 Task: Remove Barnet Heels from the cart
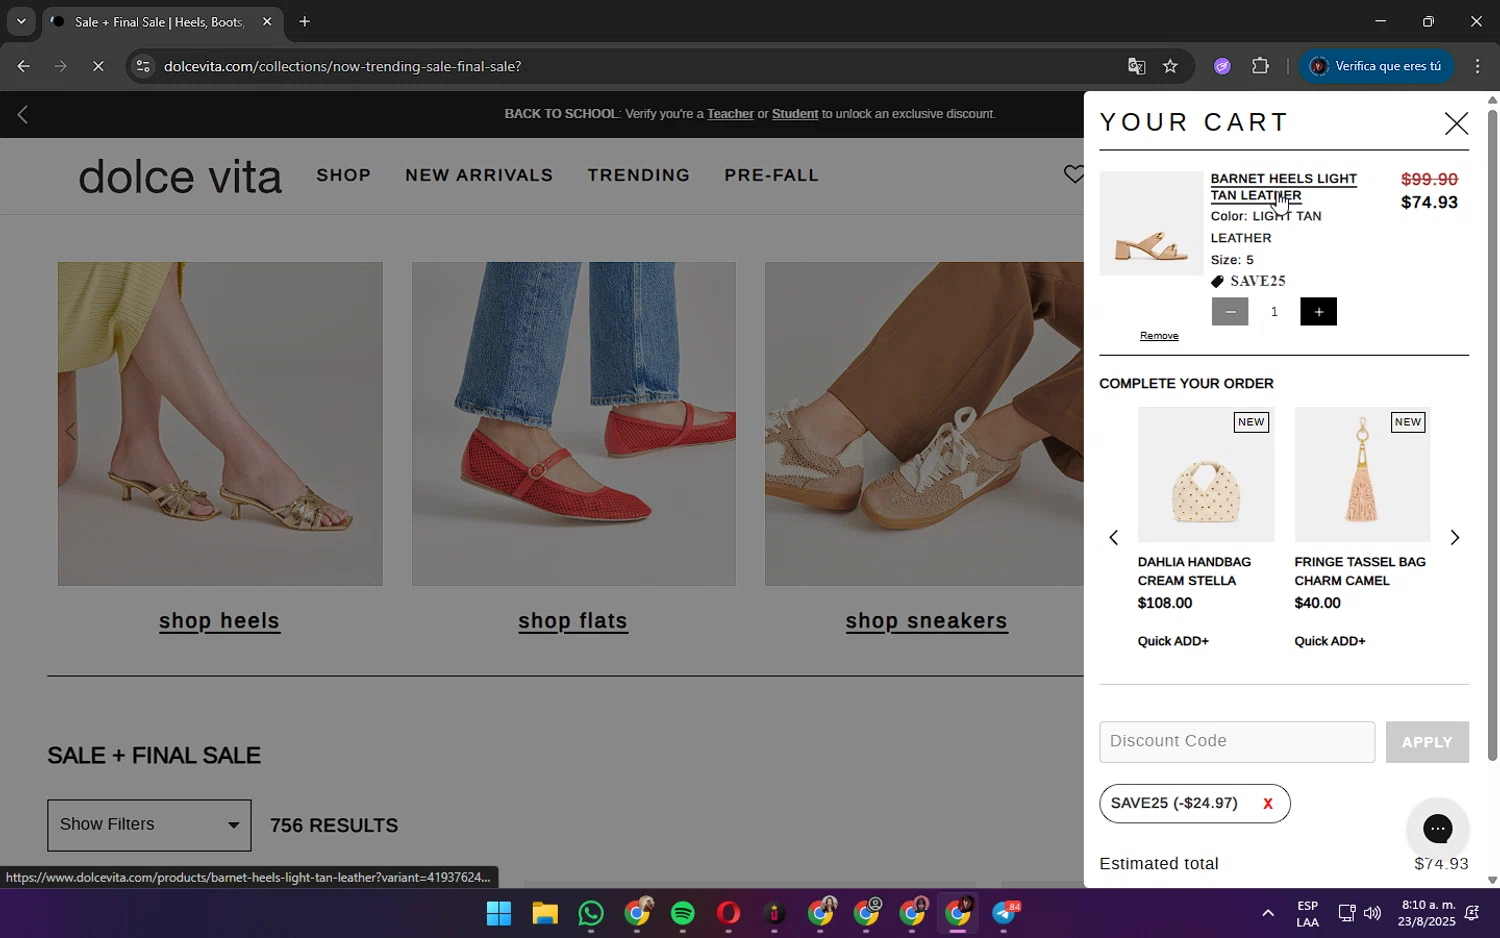pos(1159,336)
